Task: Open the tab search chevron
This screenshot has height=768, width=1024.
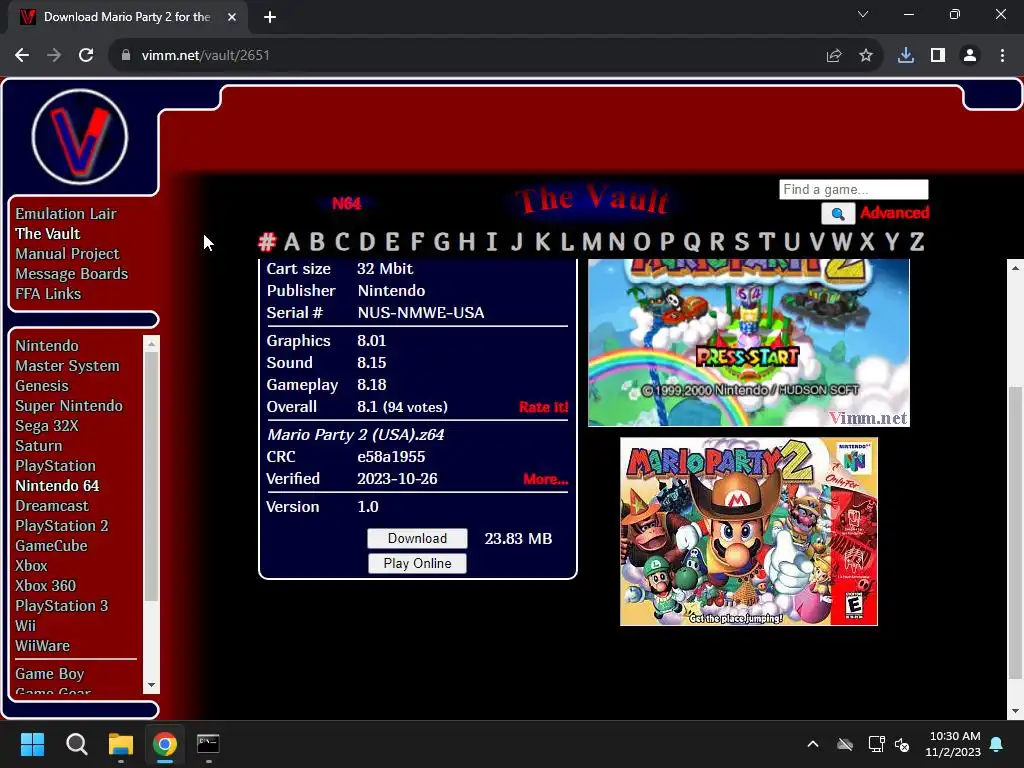Action: tap(863, 14)
